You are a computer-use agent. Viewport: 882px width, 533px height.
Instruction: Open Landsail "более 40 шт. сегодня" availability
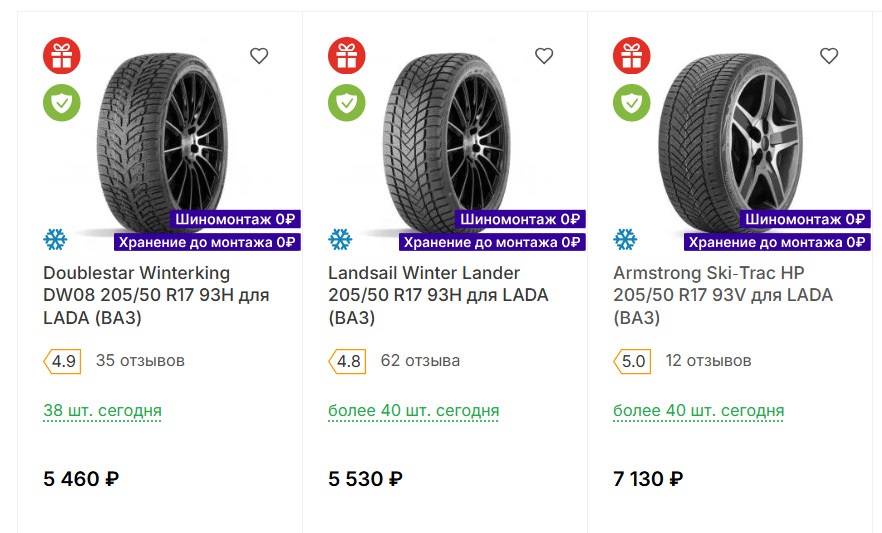click(413, 411)
